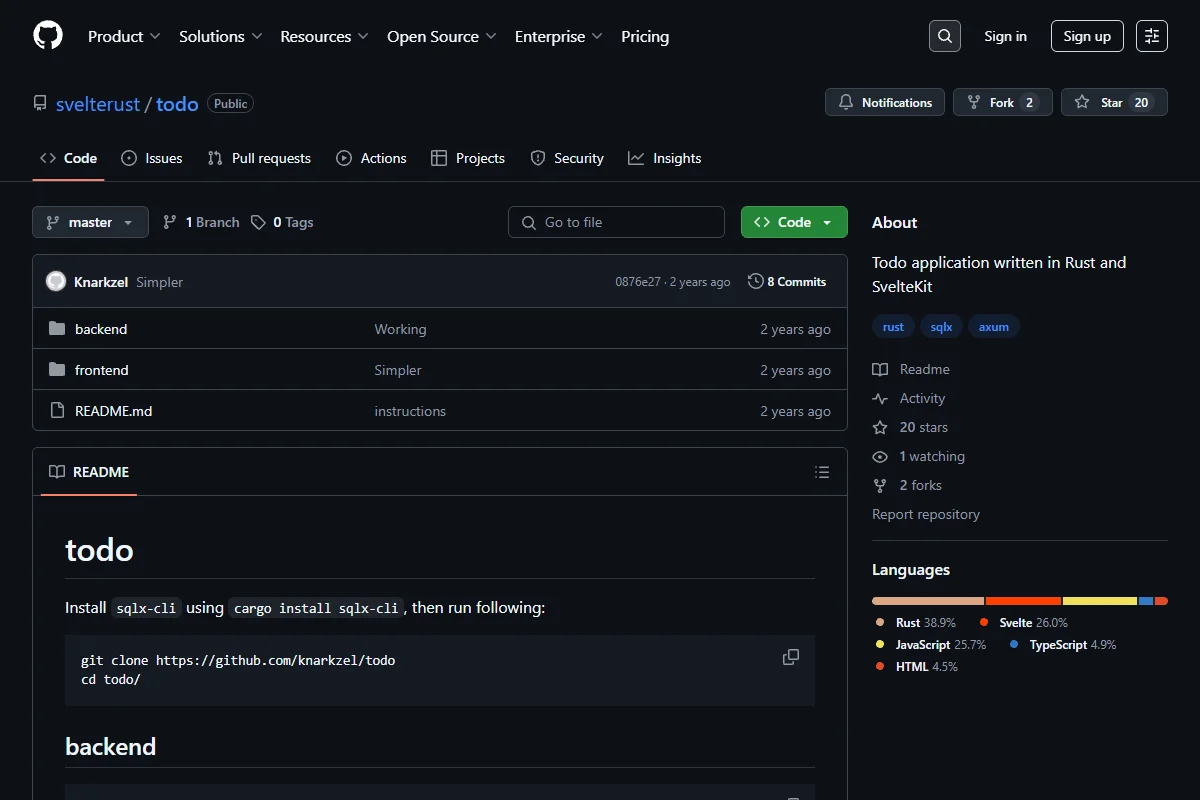Viewport: 1200px width, 800px height.
Task: Open the README outline list icon
Action: pos(822,472)
